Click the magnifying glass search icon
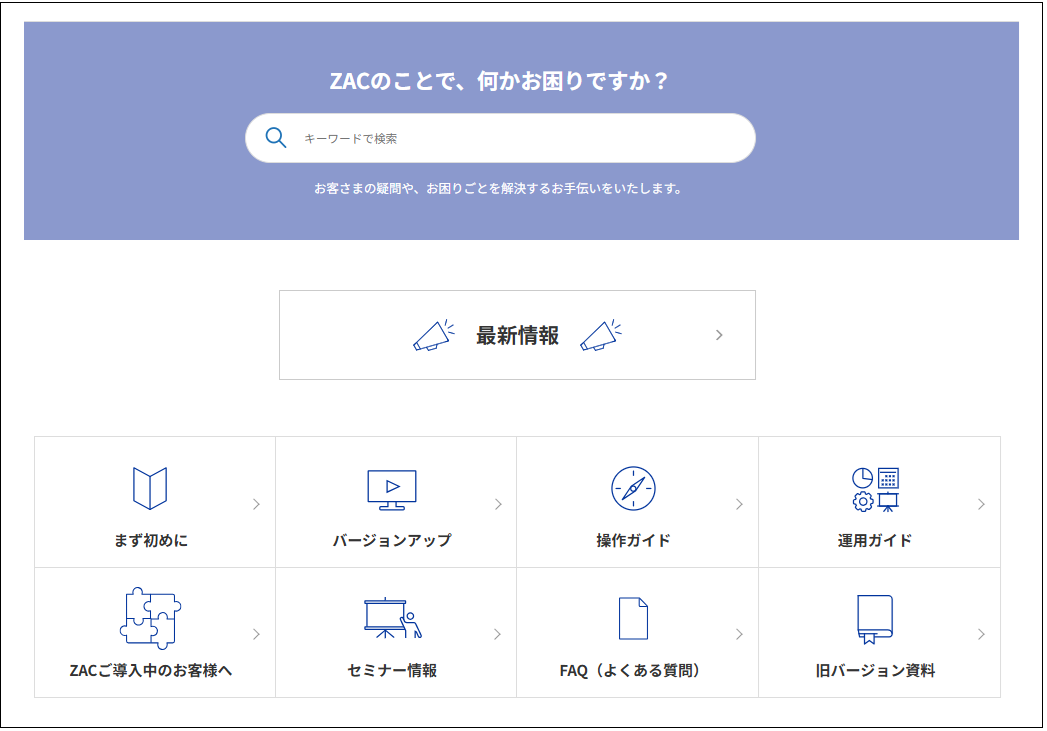Viewport: 1047px width, 731px height. pyautogui.click(x=276, y=138)
